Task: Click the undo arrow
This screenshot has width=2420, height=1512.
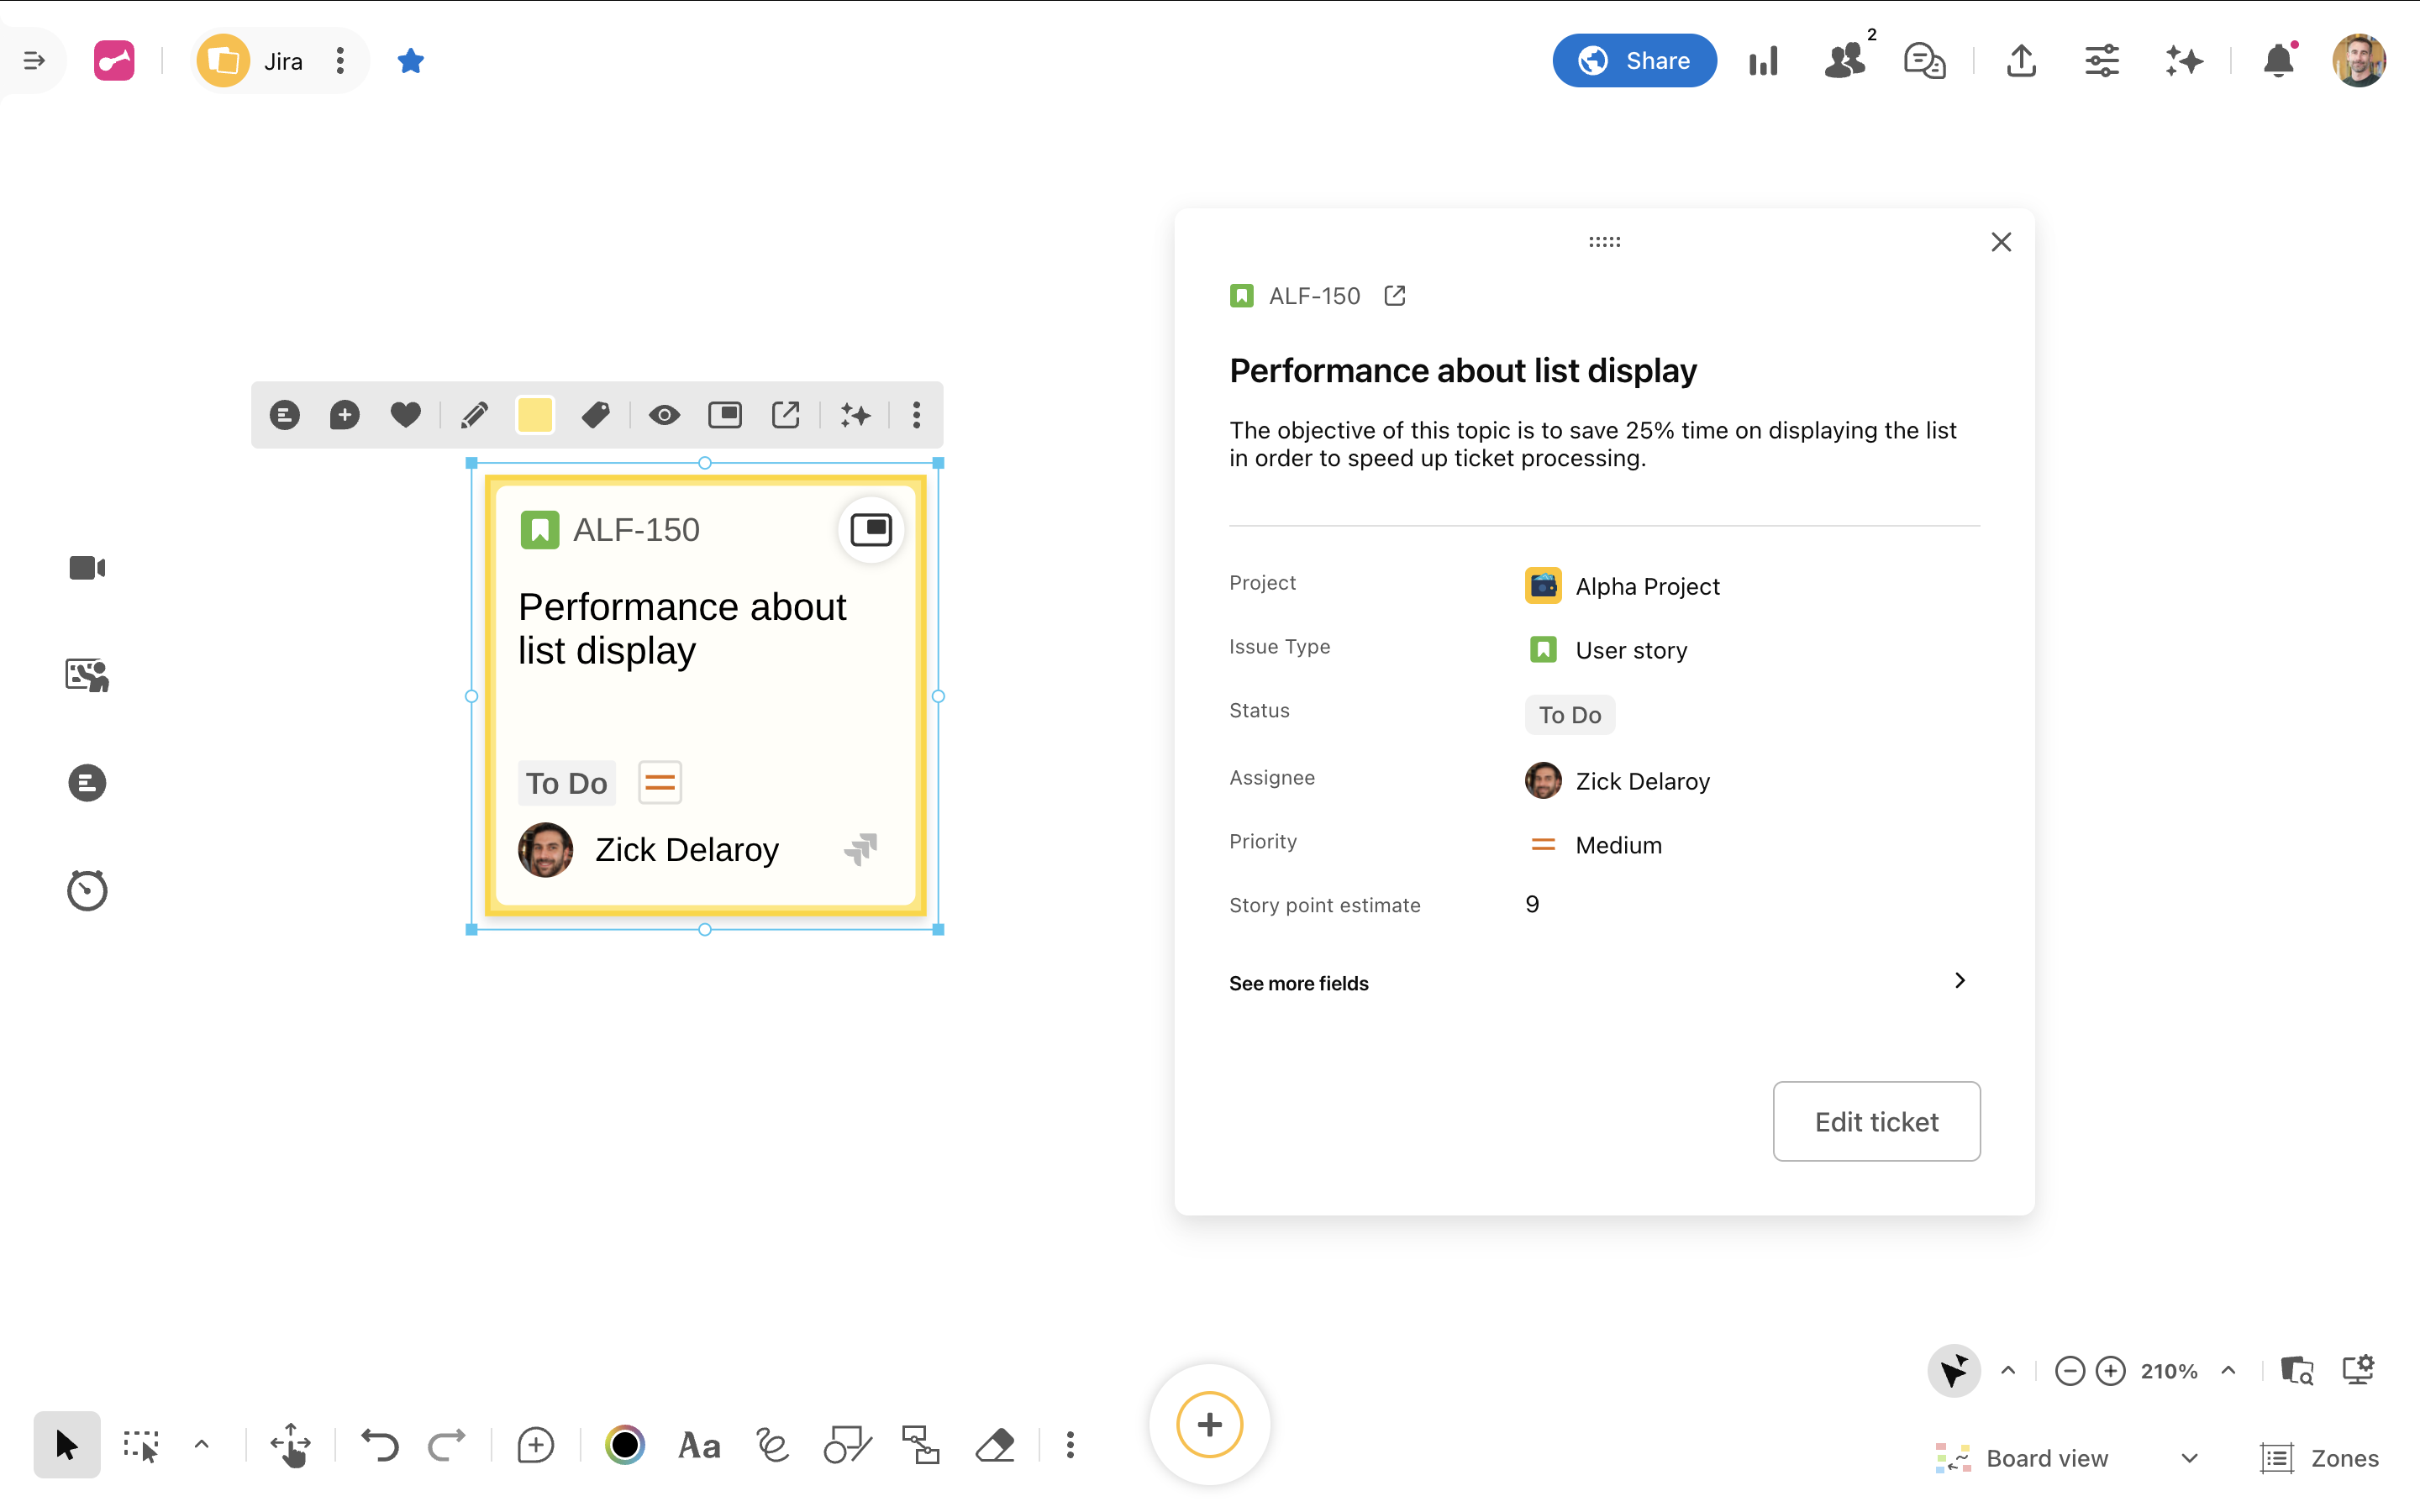Action: pos(380,1445)
